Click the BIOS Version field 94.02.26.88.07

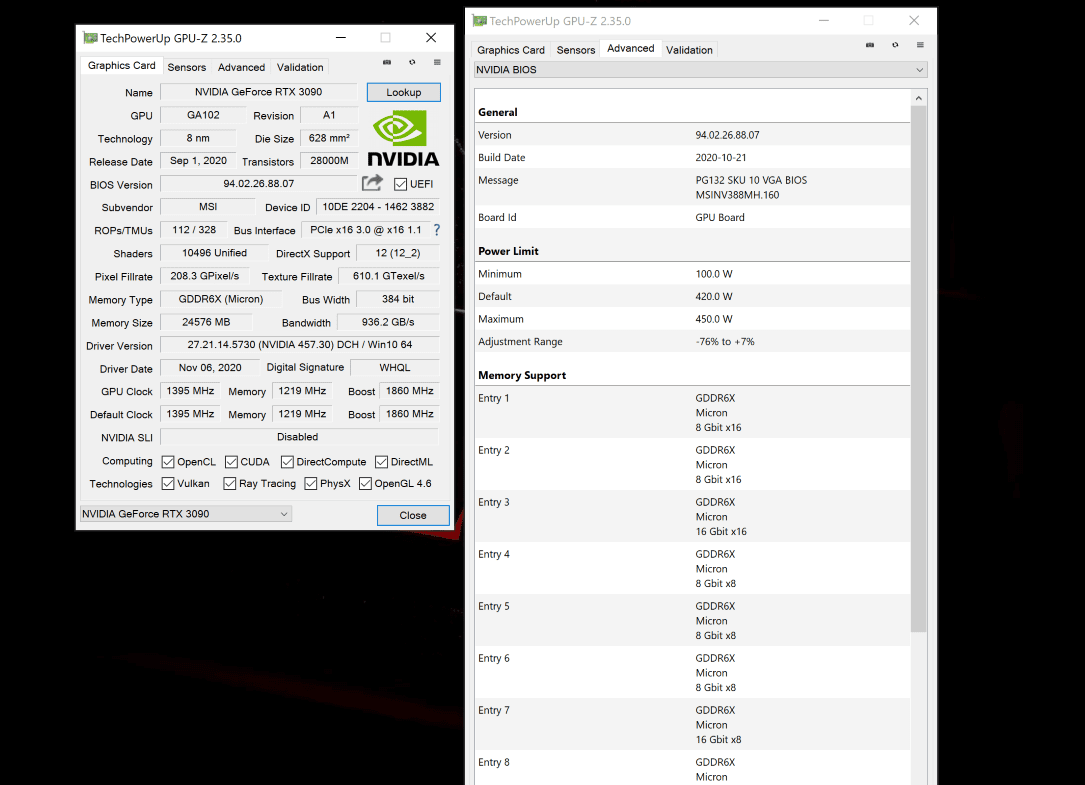click(x=259, y=184)
